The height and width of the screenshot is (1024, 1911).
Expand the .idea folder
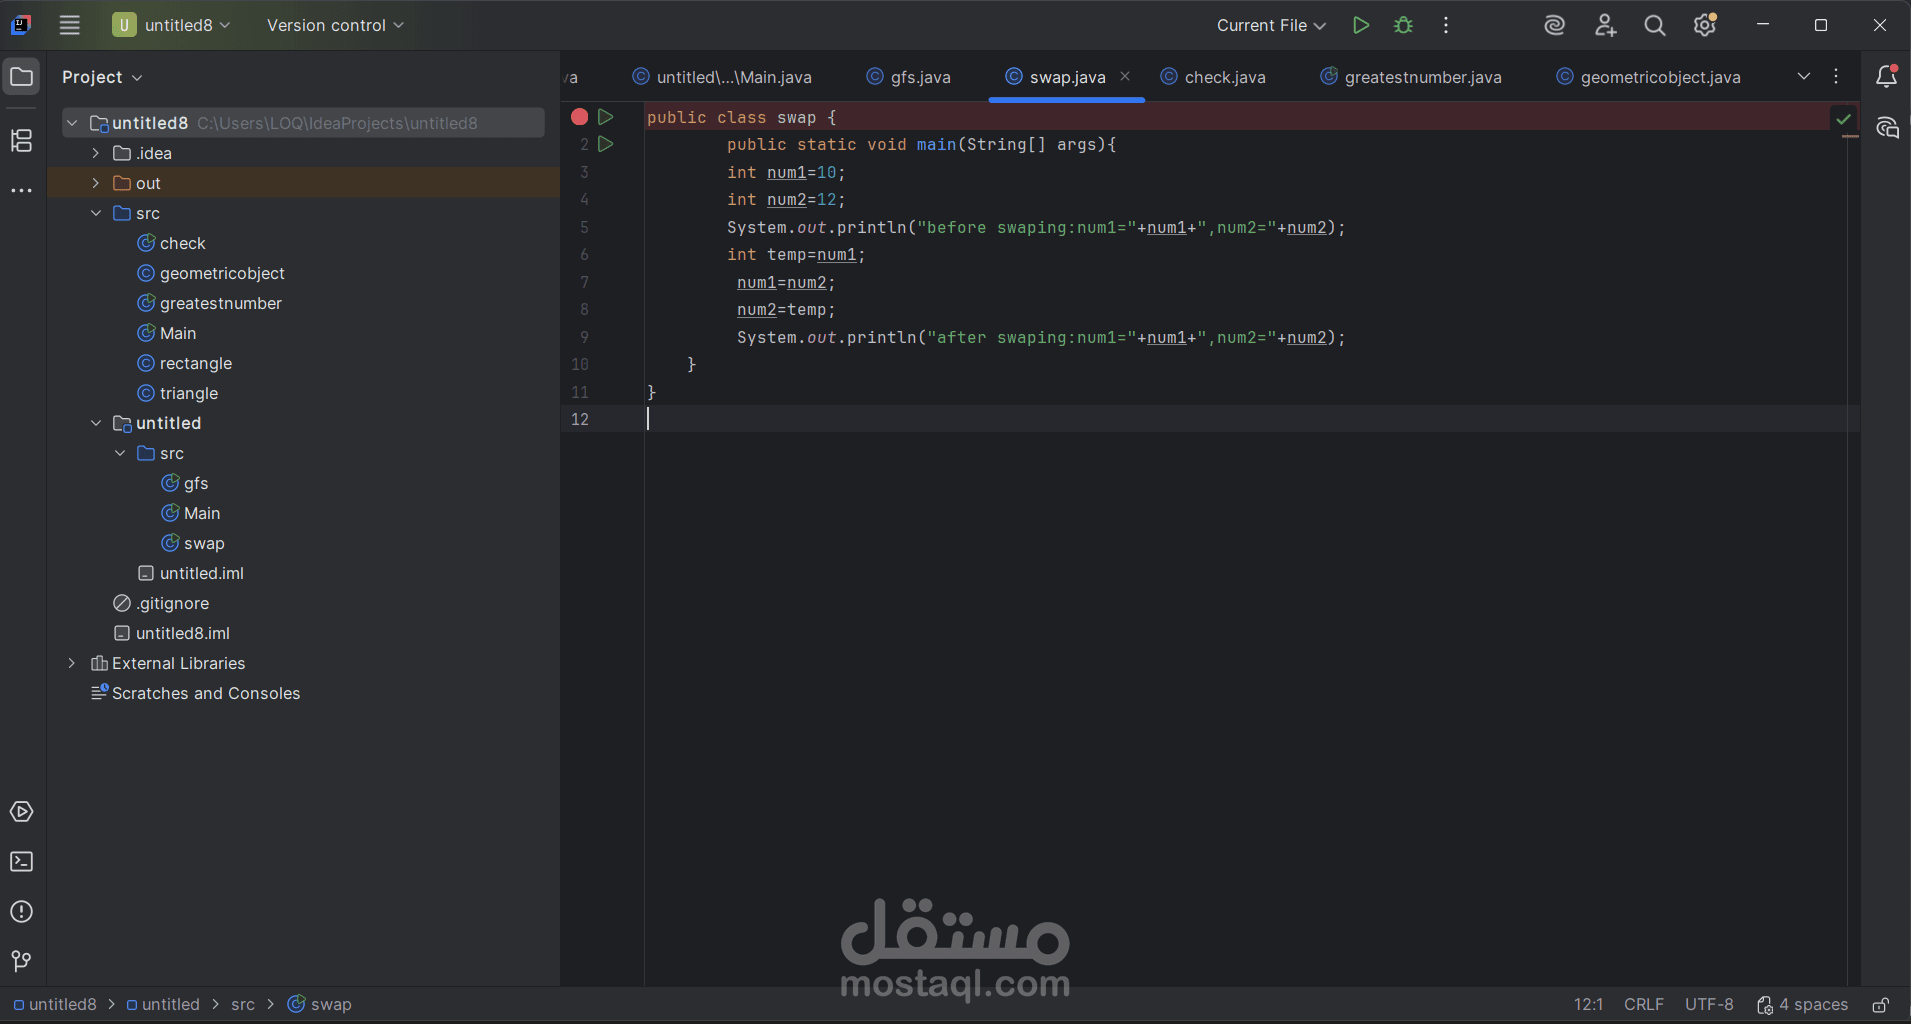pos(96,153)
